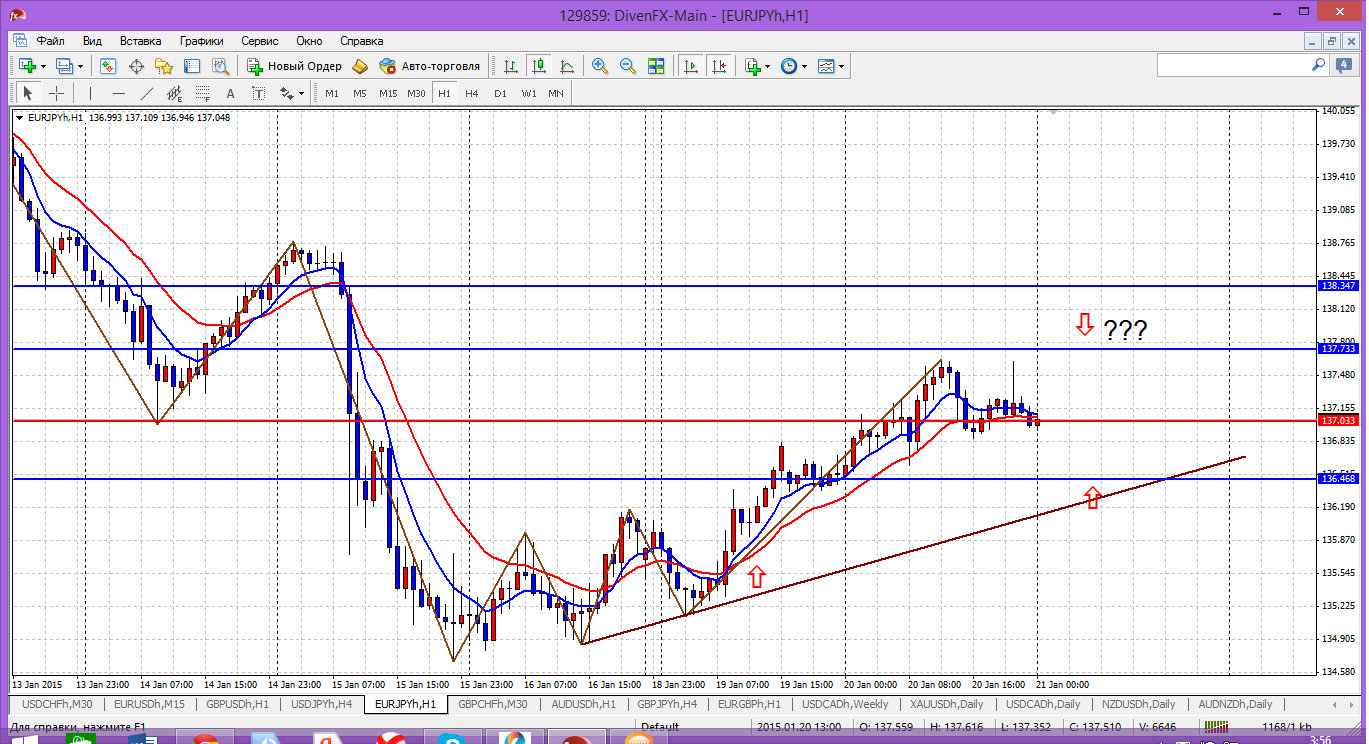
Task: Open the Сервис menu
Action: (x=260, y=41)
